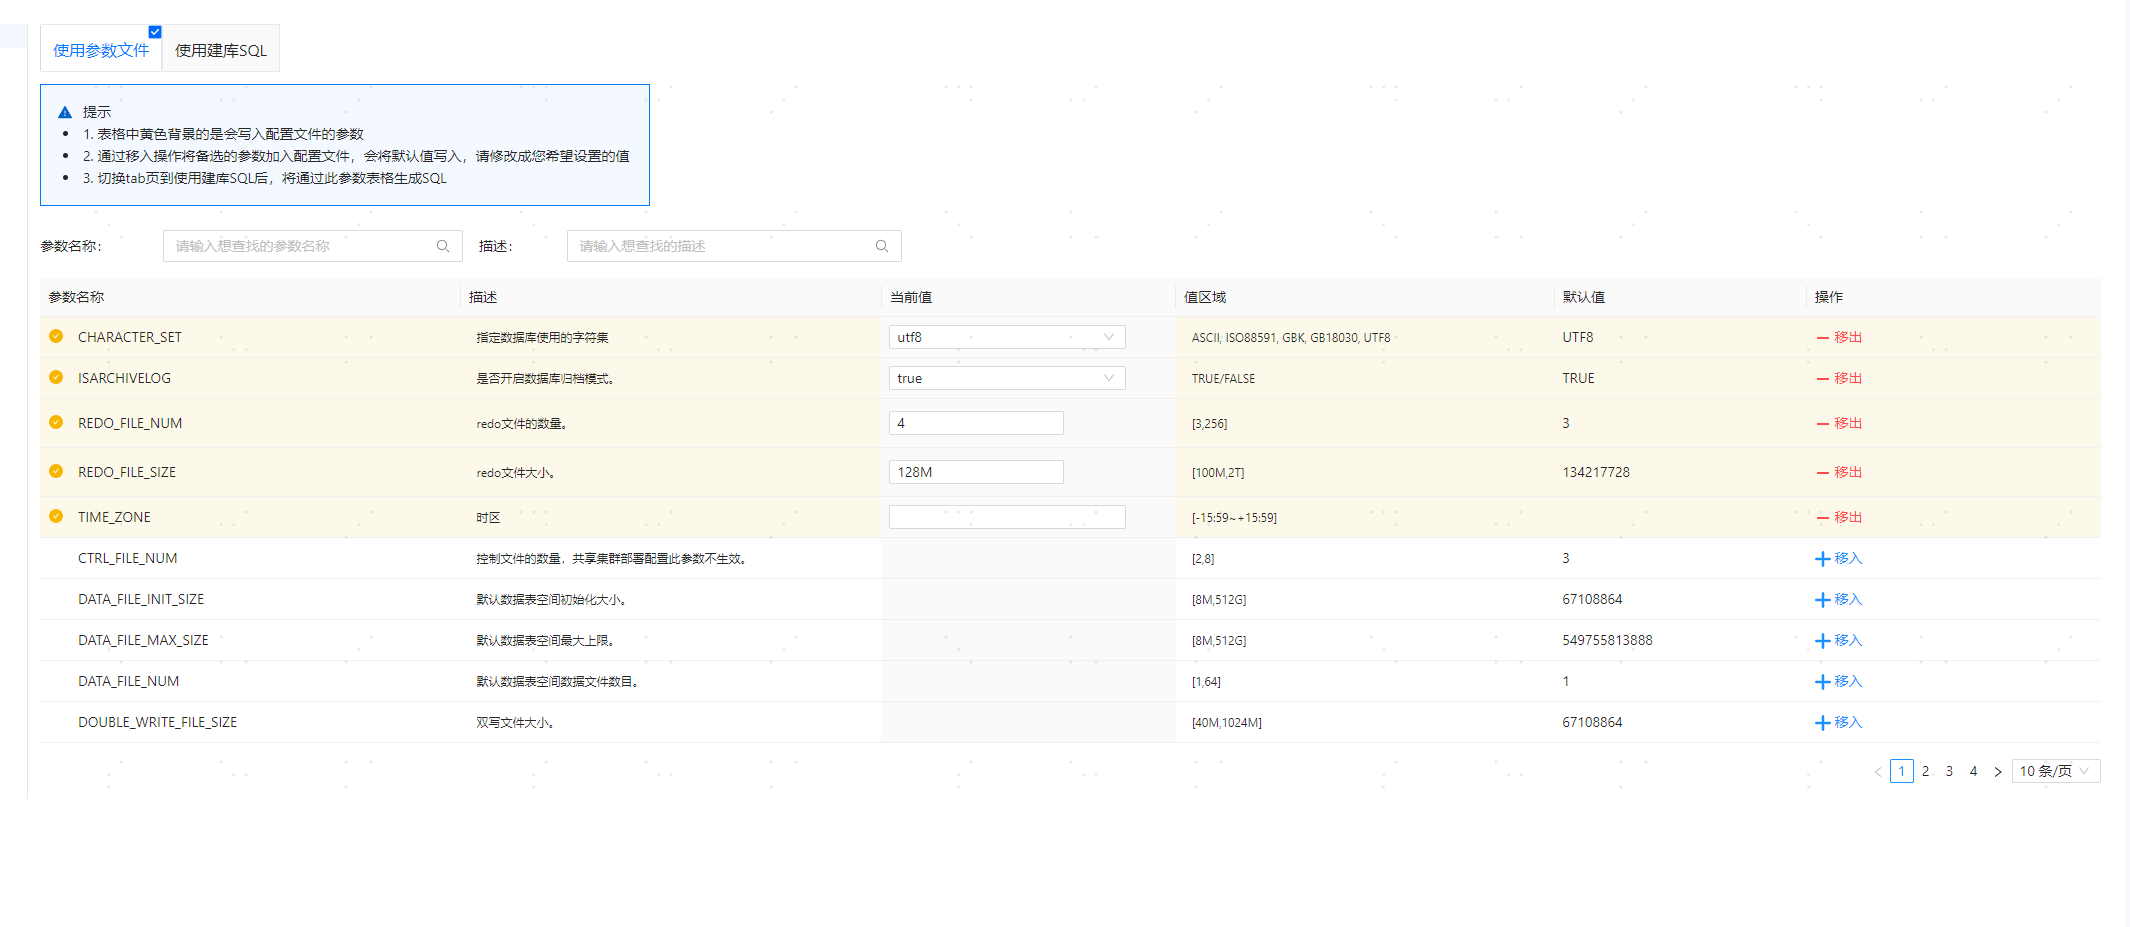Click minus icon to remove CHARACTER_SET

(x=1822, y=338)
